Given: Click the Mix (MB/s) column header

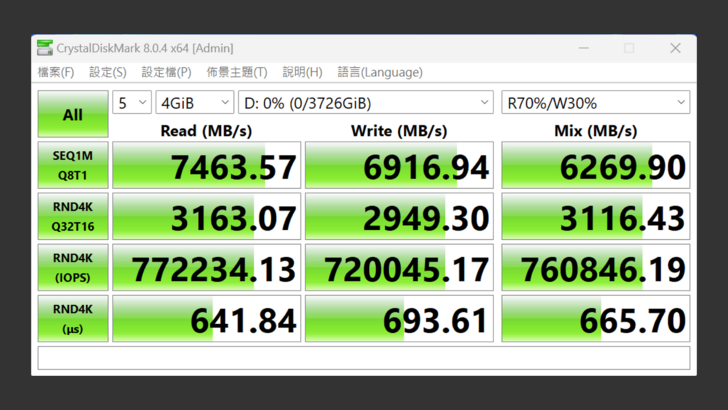Looking at the screenshot, I should click(596, 131).
